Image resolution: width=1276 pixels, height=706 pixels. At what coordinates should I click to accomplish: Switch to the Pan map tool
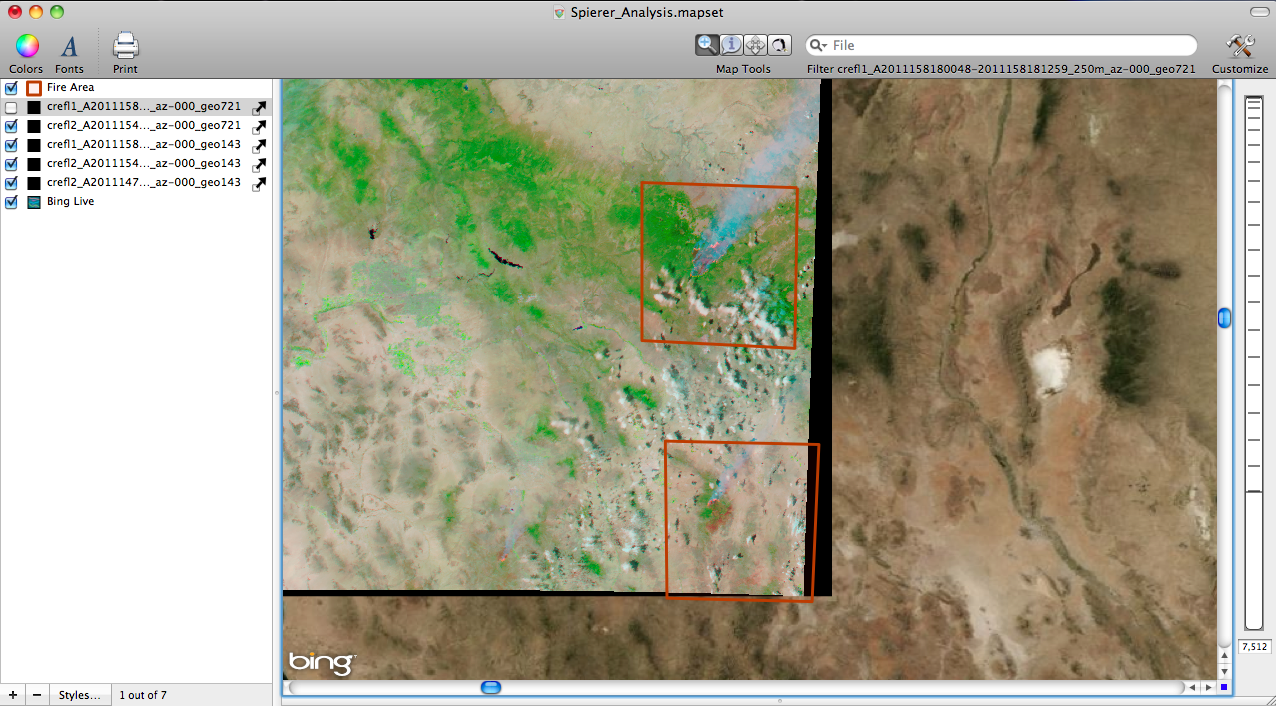755,44
